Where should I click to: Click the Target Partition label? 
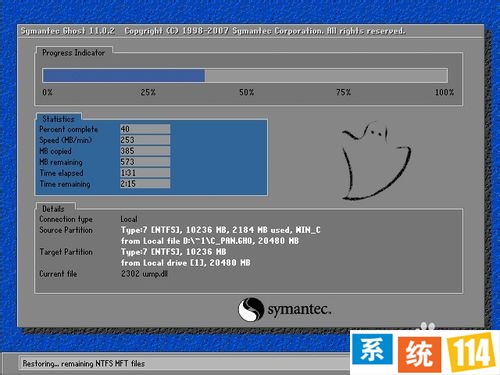(x=66, y=252)
